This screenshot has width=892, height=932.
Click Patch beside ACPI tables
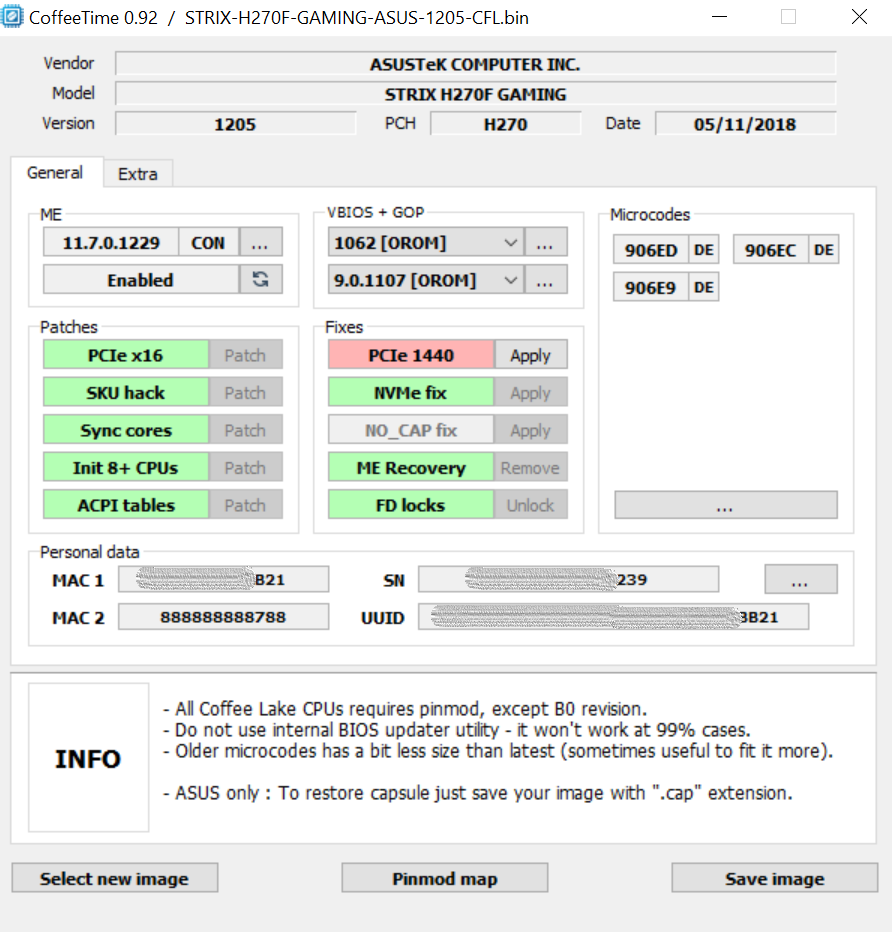245,505
